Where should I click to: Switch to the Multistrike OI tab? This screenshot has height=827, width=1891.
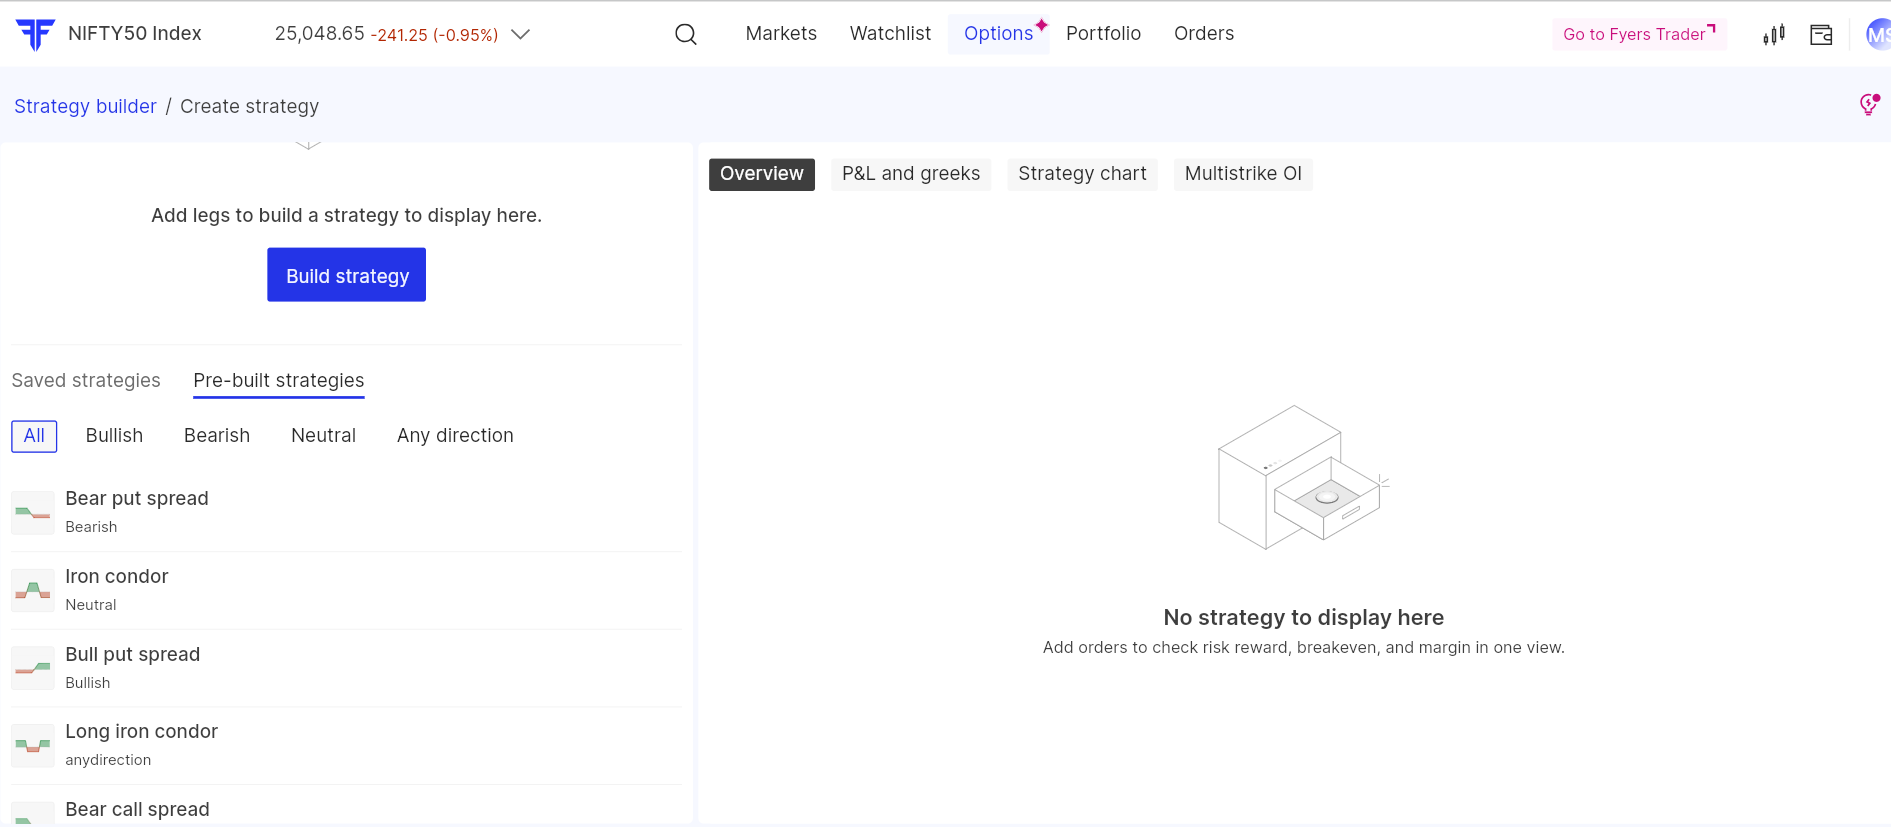(x=1242, y=174)
